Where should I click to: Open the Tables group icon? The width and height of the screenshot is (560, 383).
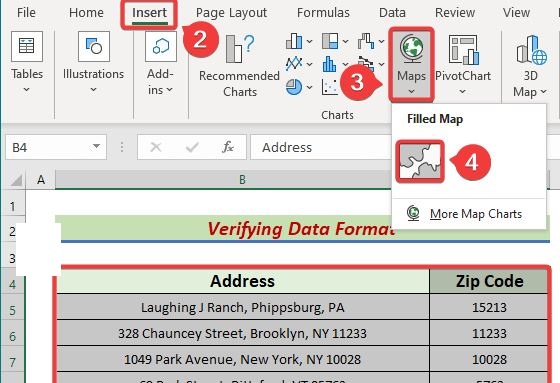click(27, 46)
